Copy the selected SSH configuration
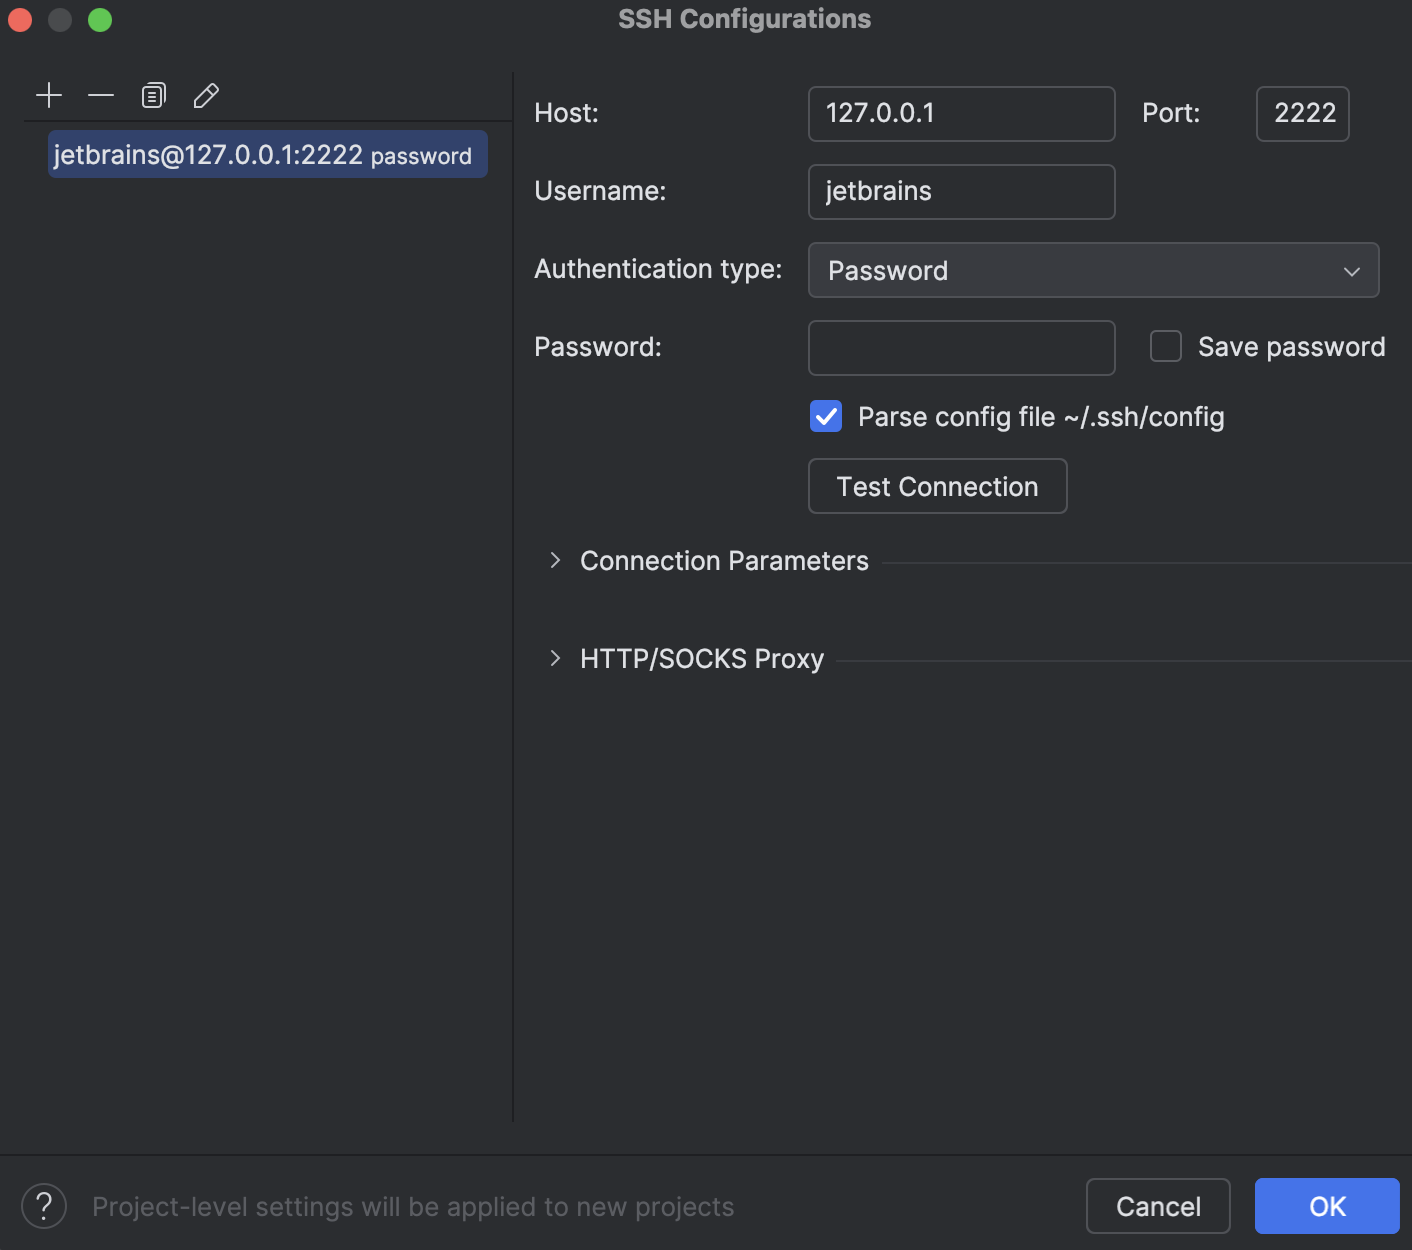Image resolution: width=1412 pixels, height=1250 pixels. click(152, 95)
